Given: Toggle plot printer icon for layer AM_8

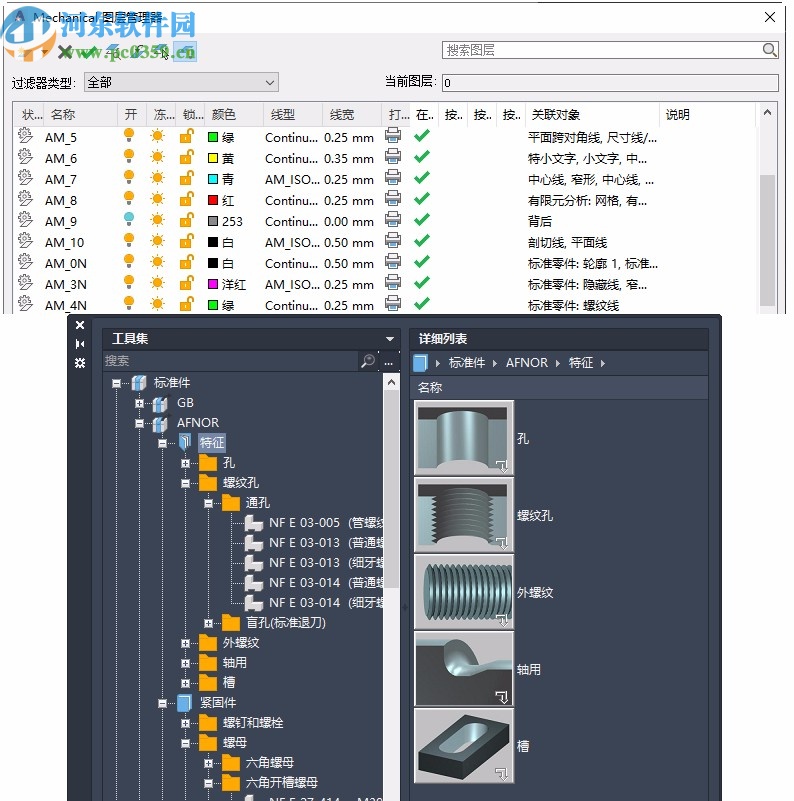Looking at the screenshot, I should tap(392, 198).
